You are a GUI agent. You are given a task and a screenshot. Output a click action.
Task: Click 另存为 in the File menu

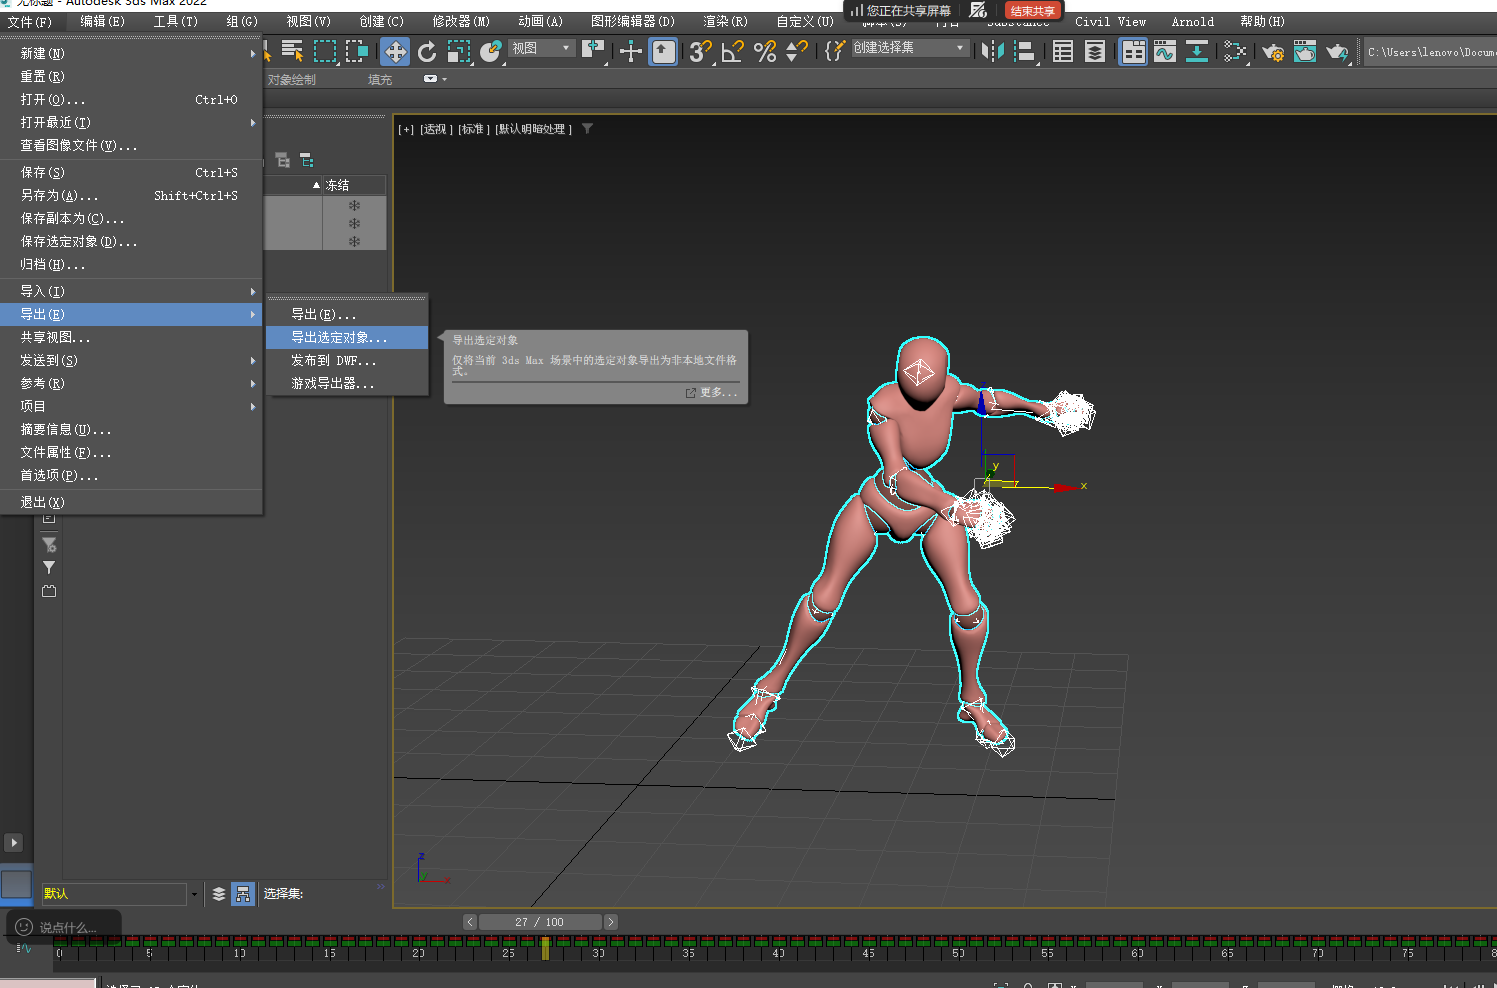tap(60, 196)
